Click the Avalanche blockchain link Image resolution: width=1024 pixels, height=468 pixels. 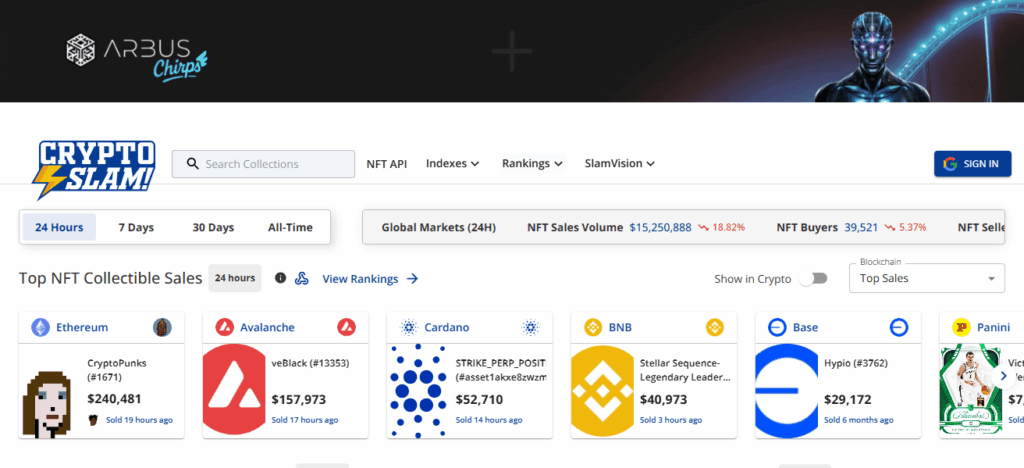click(267, 327)
